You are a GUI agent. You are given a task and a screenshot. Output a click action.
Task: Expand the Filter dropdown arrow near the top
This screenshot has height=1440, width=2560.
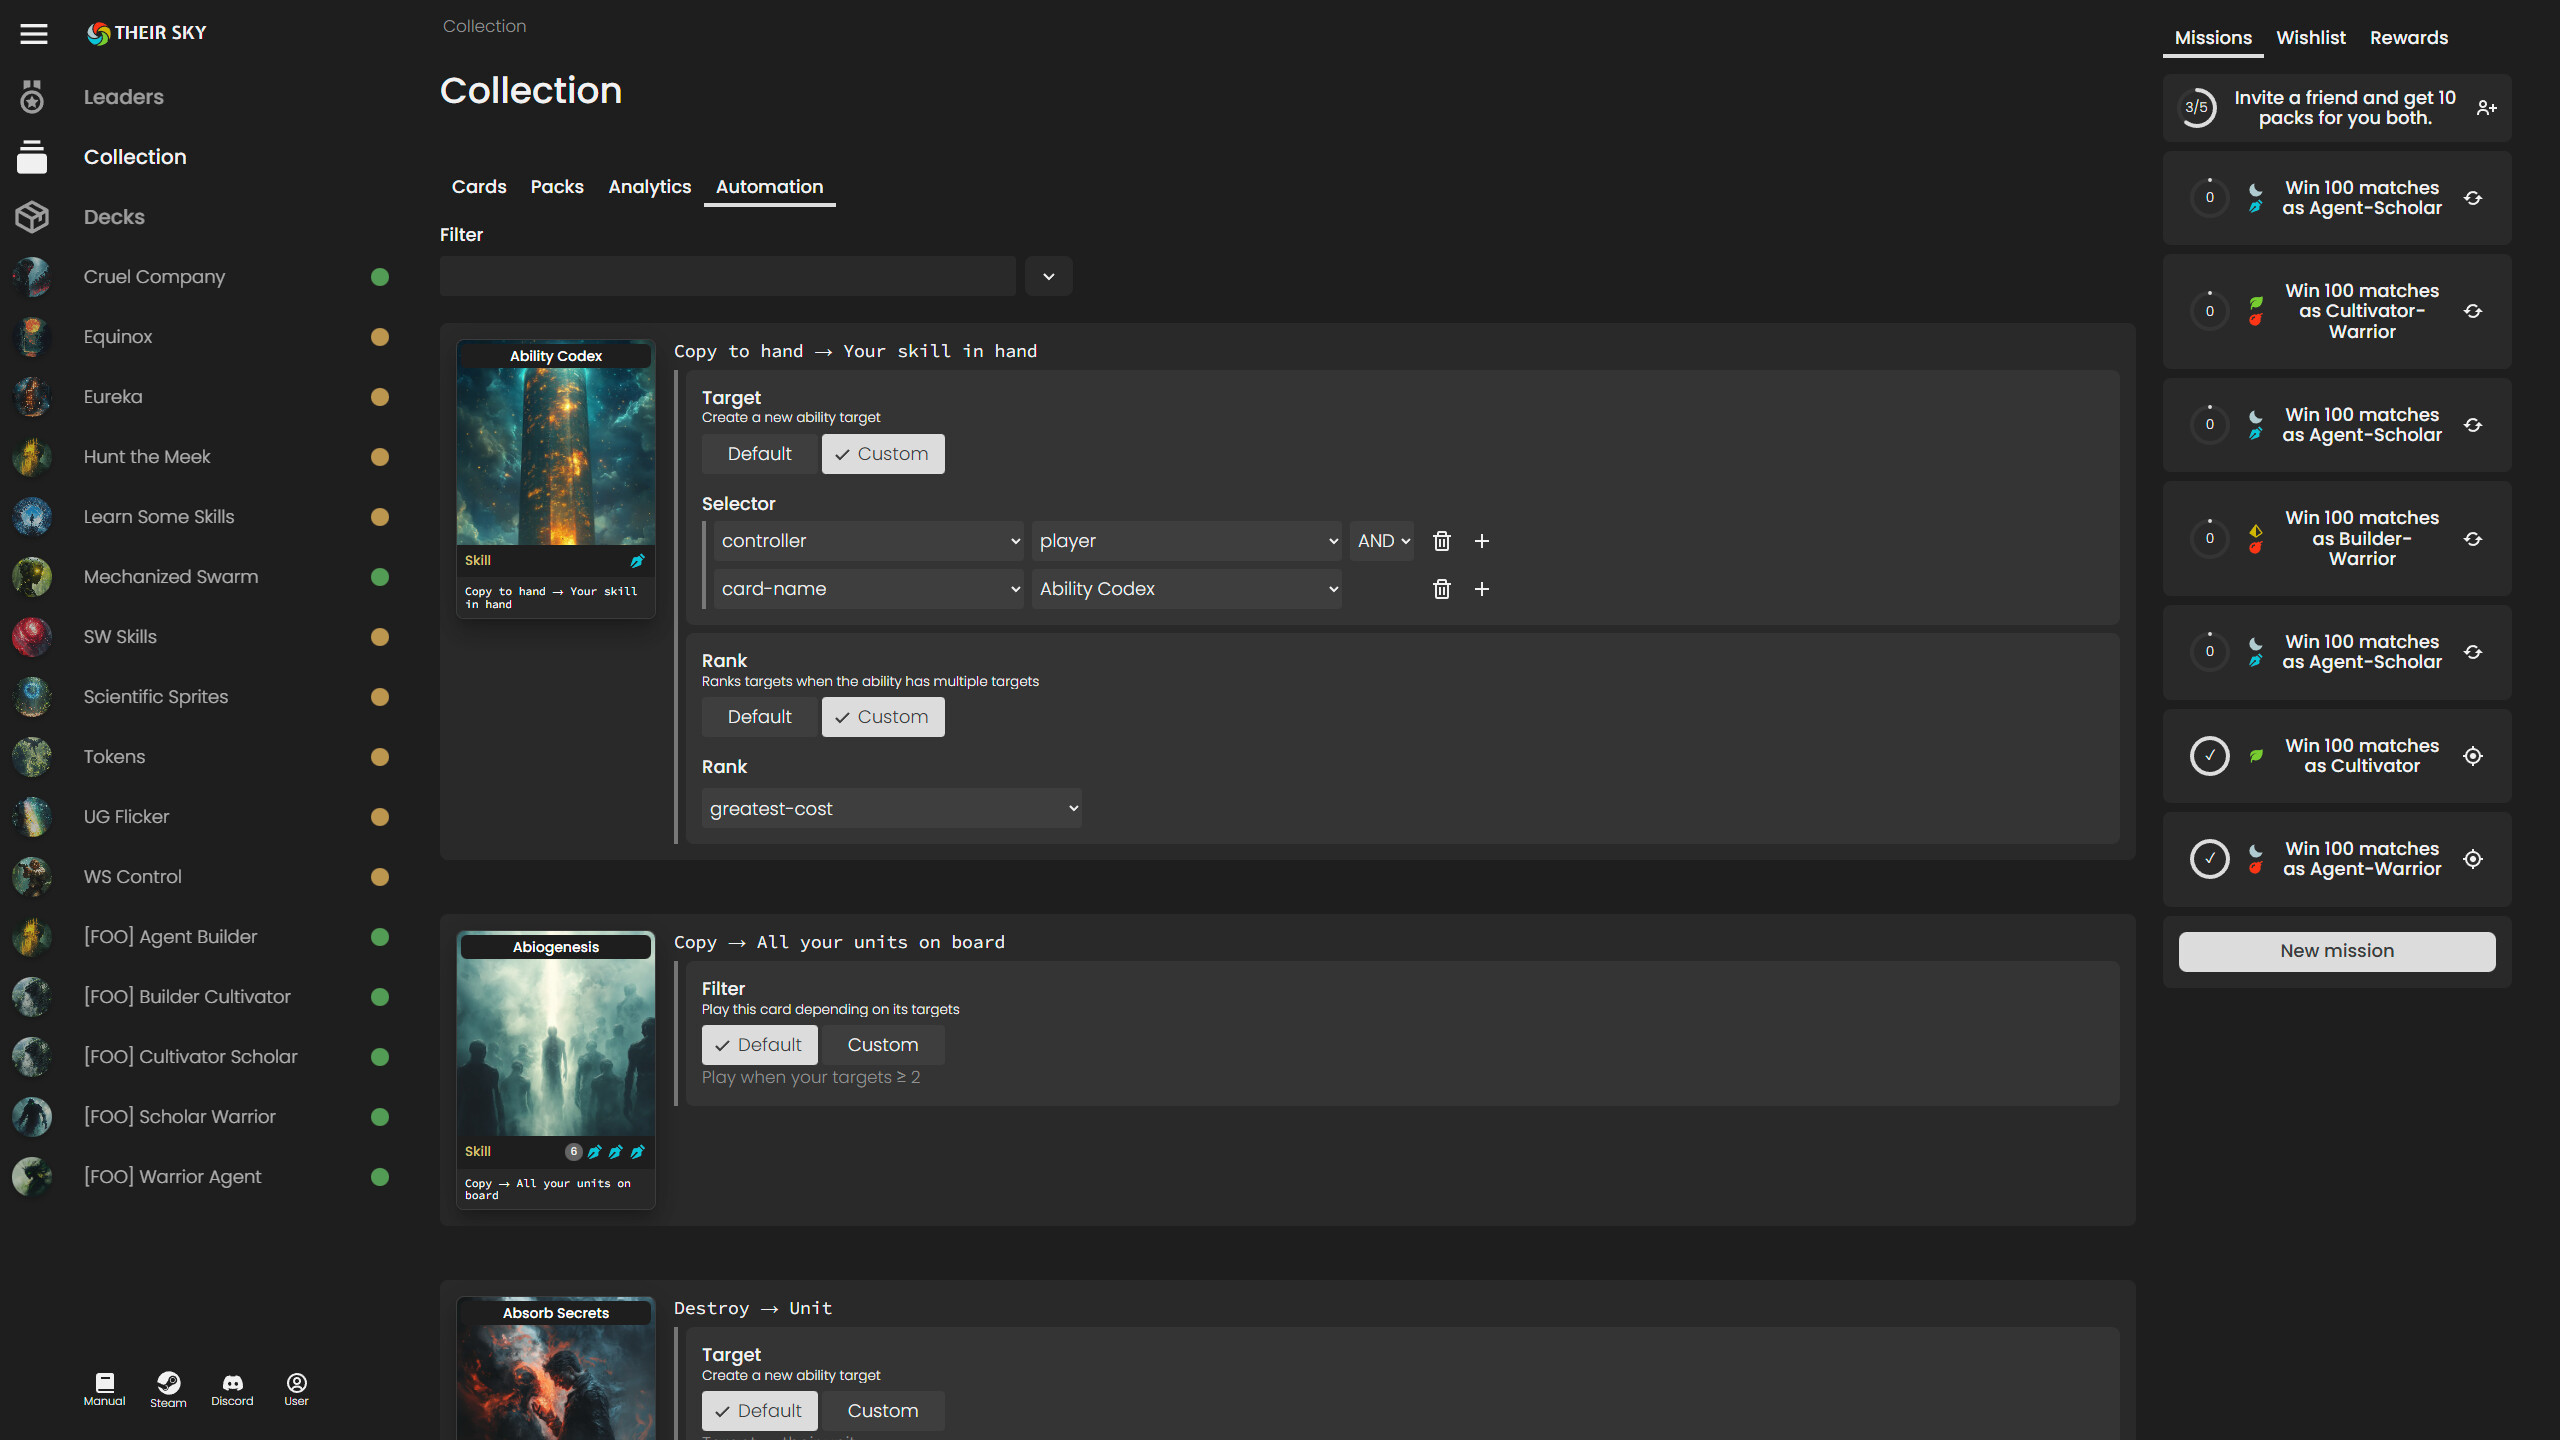click(1048, 275)
